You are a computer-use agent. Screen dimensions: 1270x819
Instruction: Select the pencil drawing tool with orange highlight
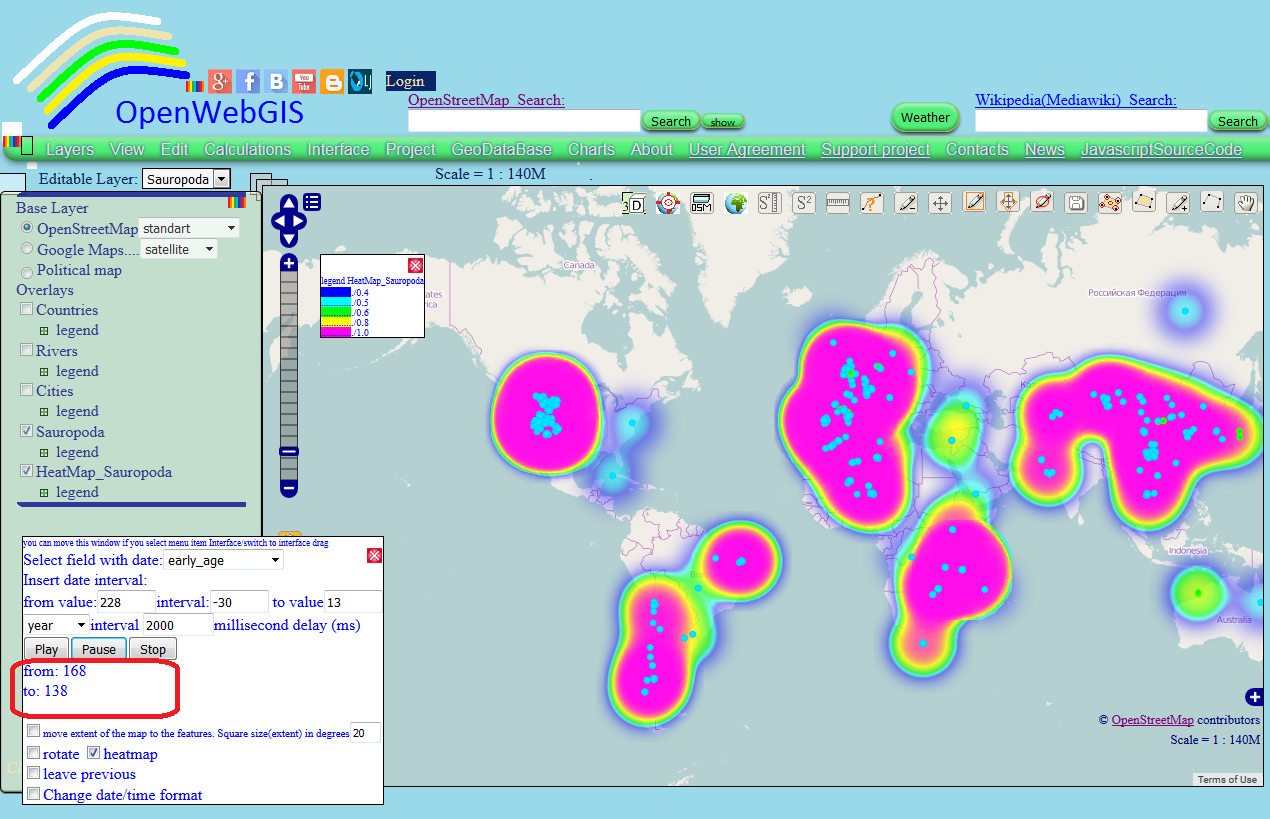pos(974,202)
